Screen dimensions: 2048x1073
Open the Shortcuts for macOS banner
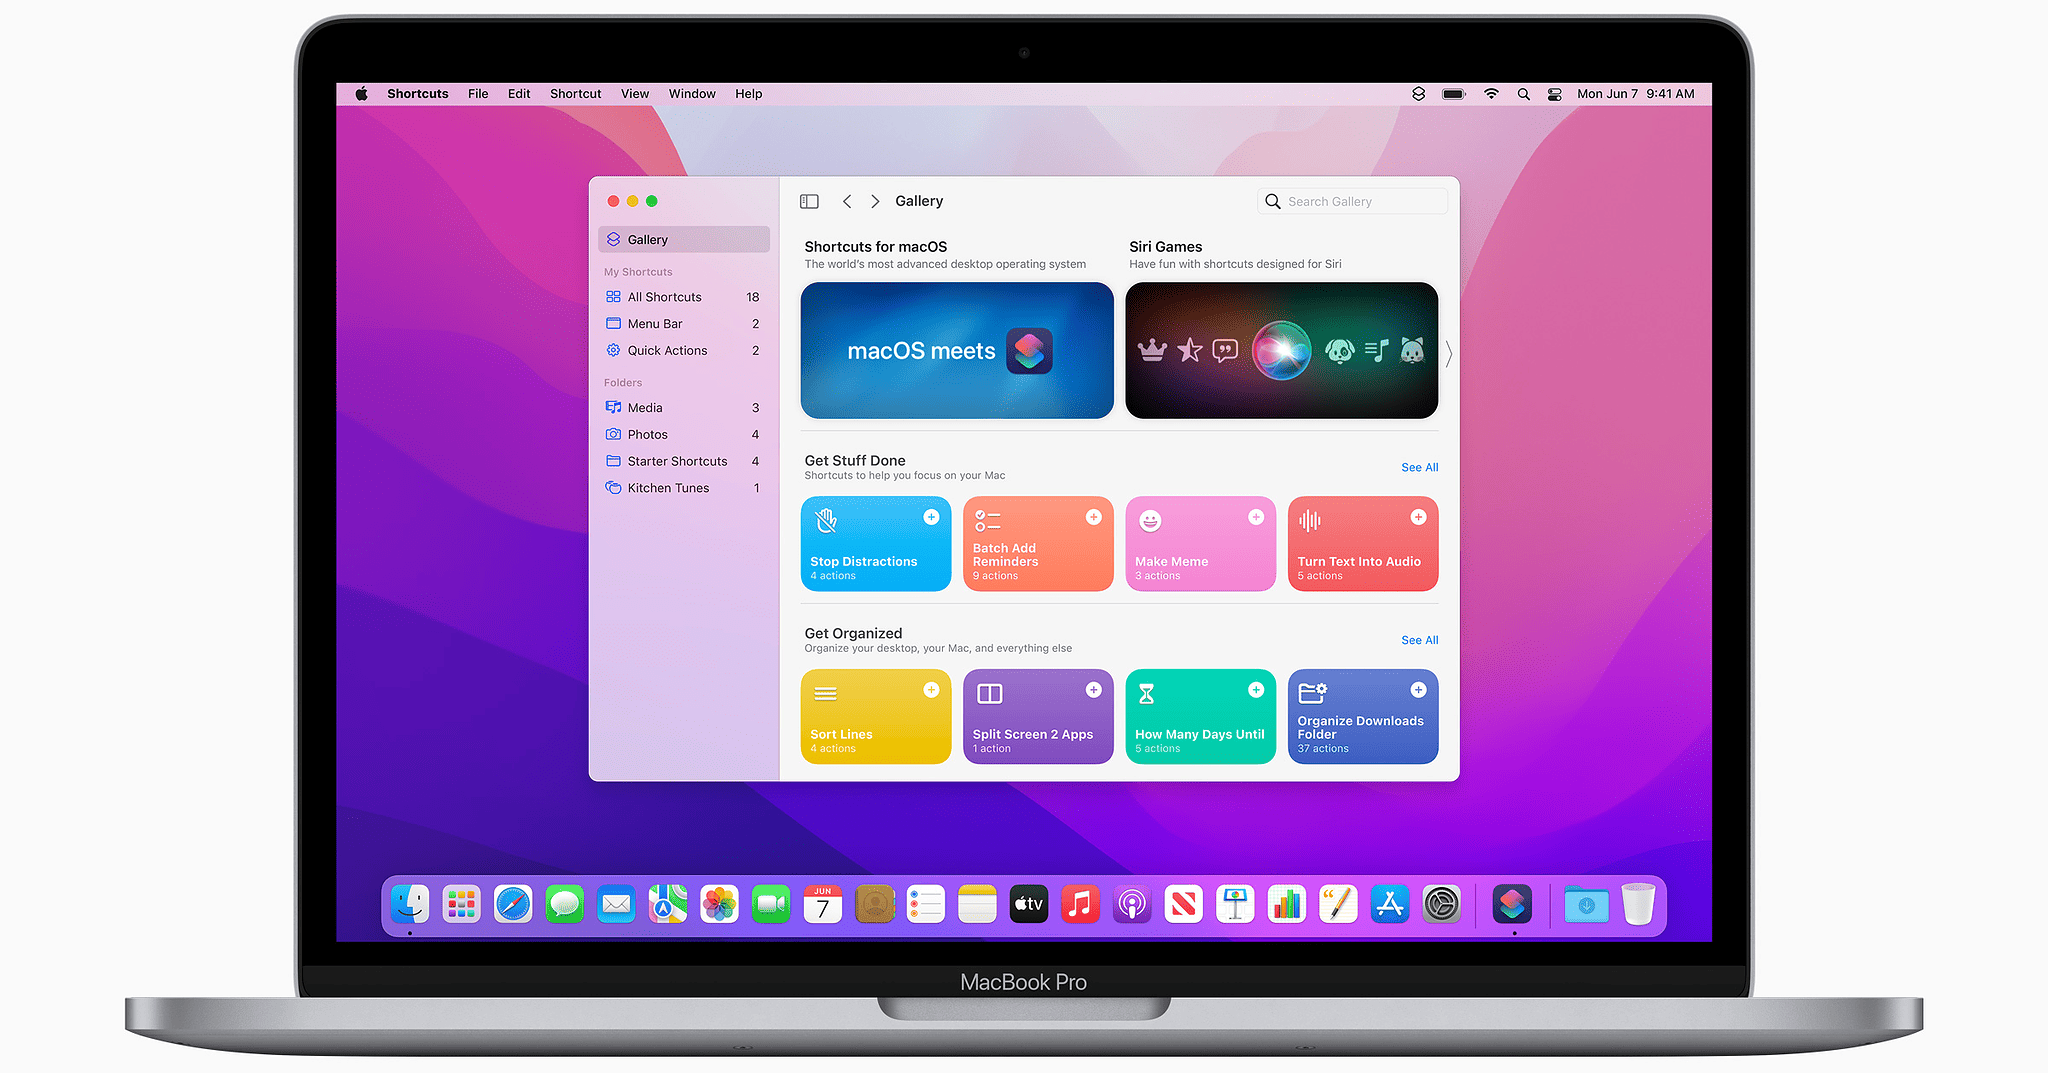coord(957,350)
